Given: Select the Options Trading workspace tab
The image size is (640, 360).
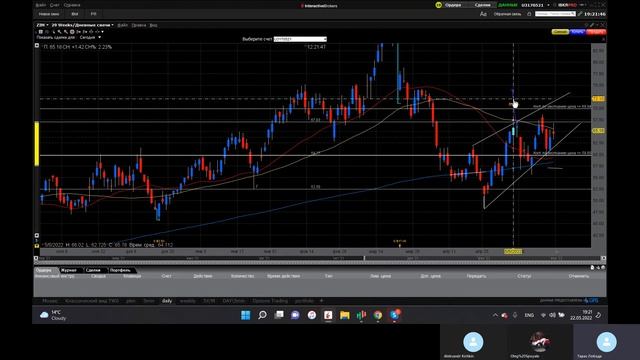Looking at the screenshot, I should 270,301.
